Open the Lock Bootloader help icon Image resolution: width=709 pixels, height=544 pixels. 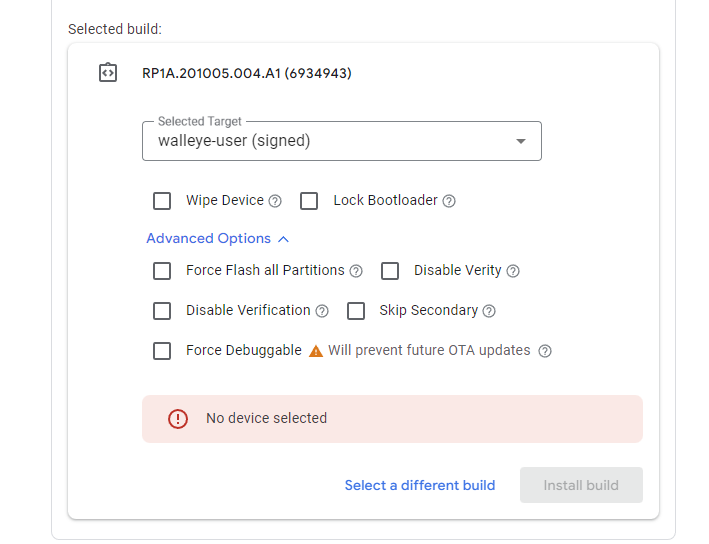point(449,201)
